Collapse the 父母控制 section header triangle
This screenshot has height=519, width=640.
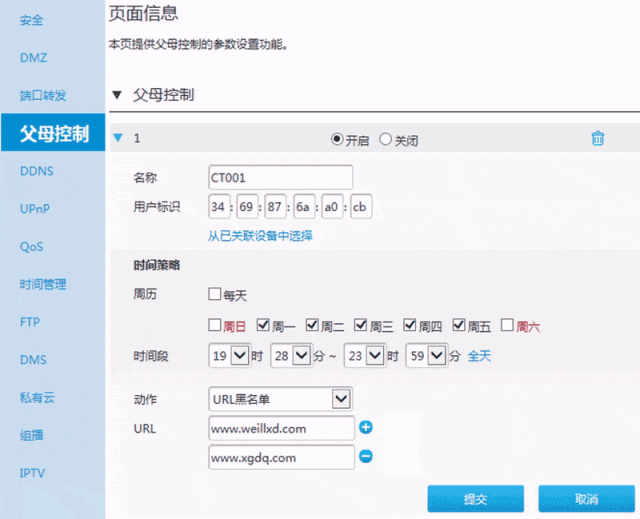(117, 95)
